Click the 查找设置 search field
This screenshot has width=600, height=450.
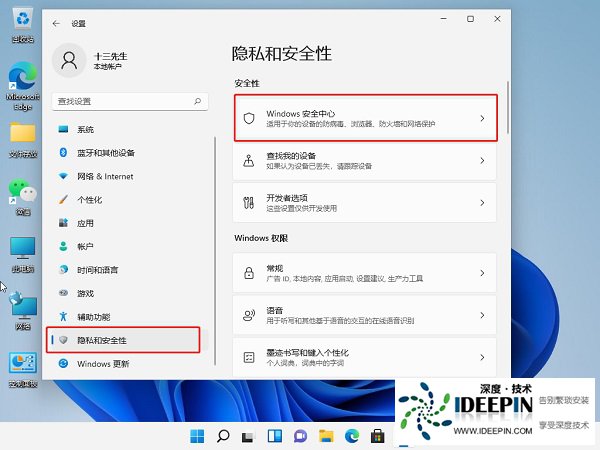tap(130, 101)
